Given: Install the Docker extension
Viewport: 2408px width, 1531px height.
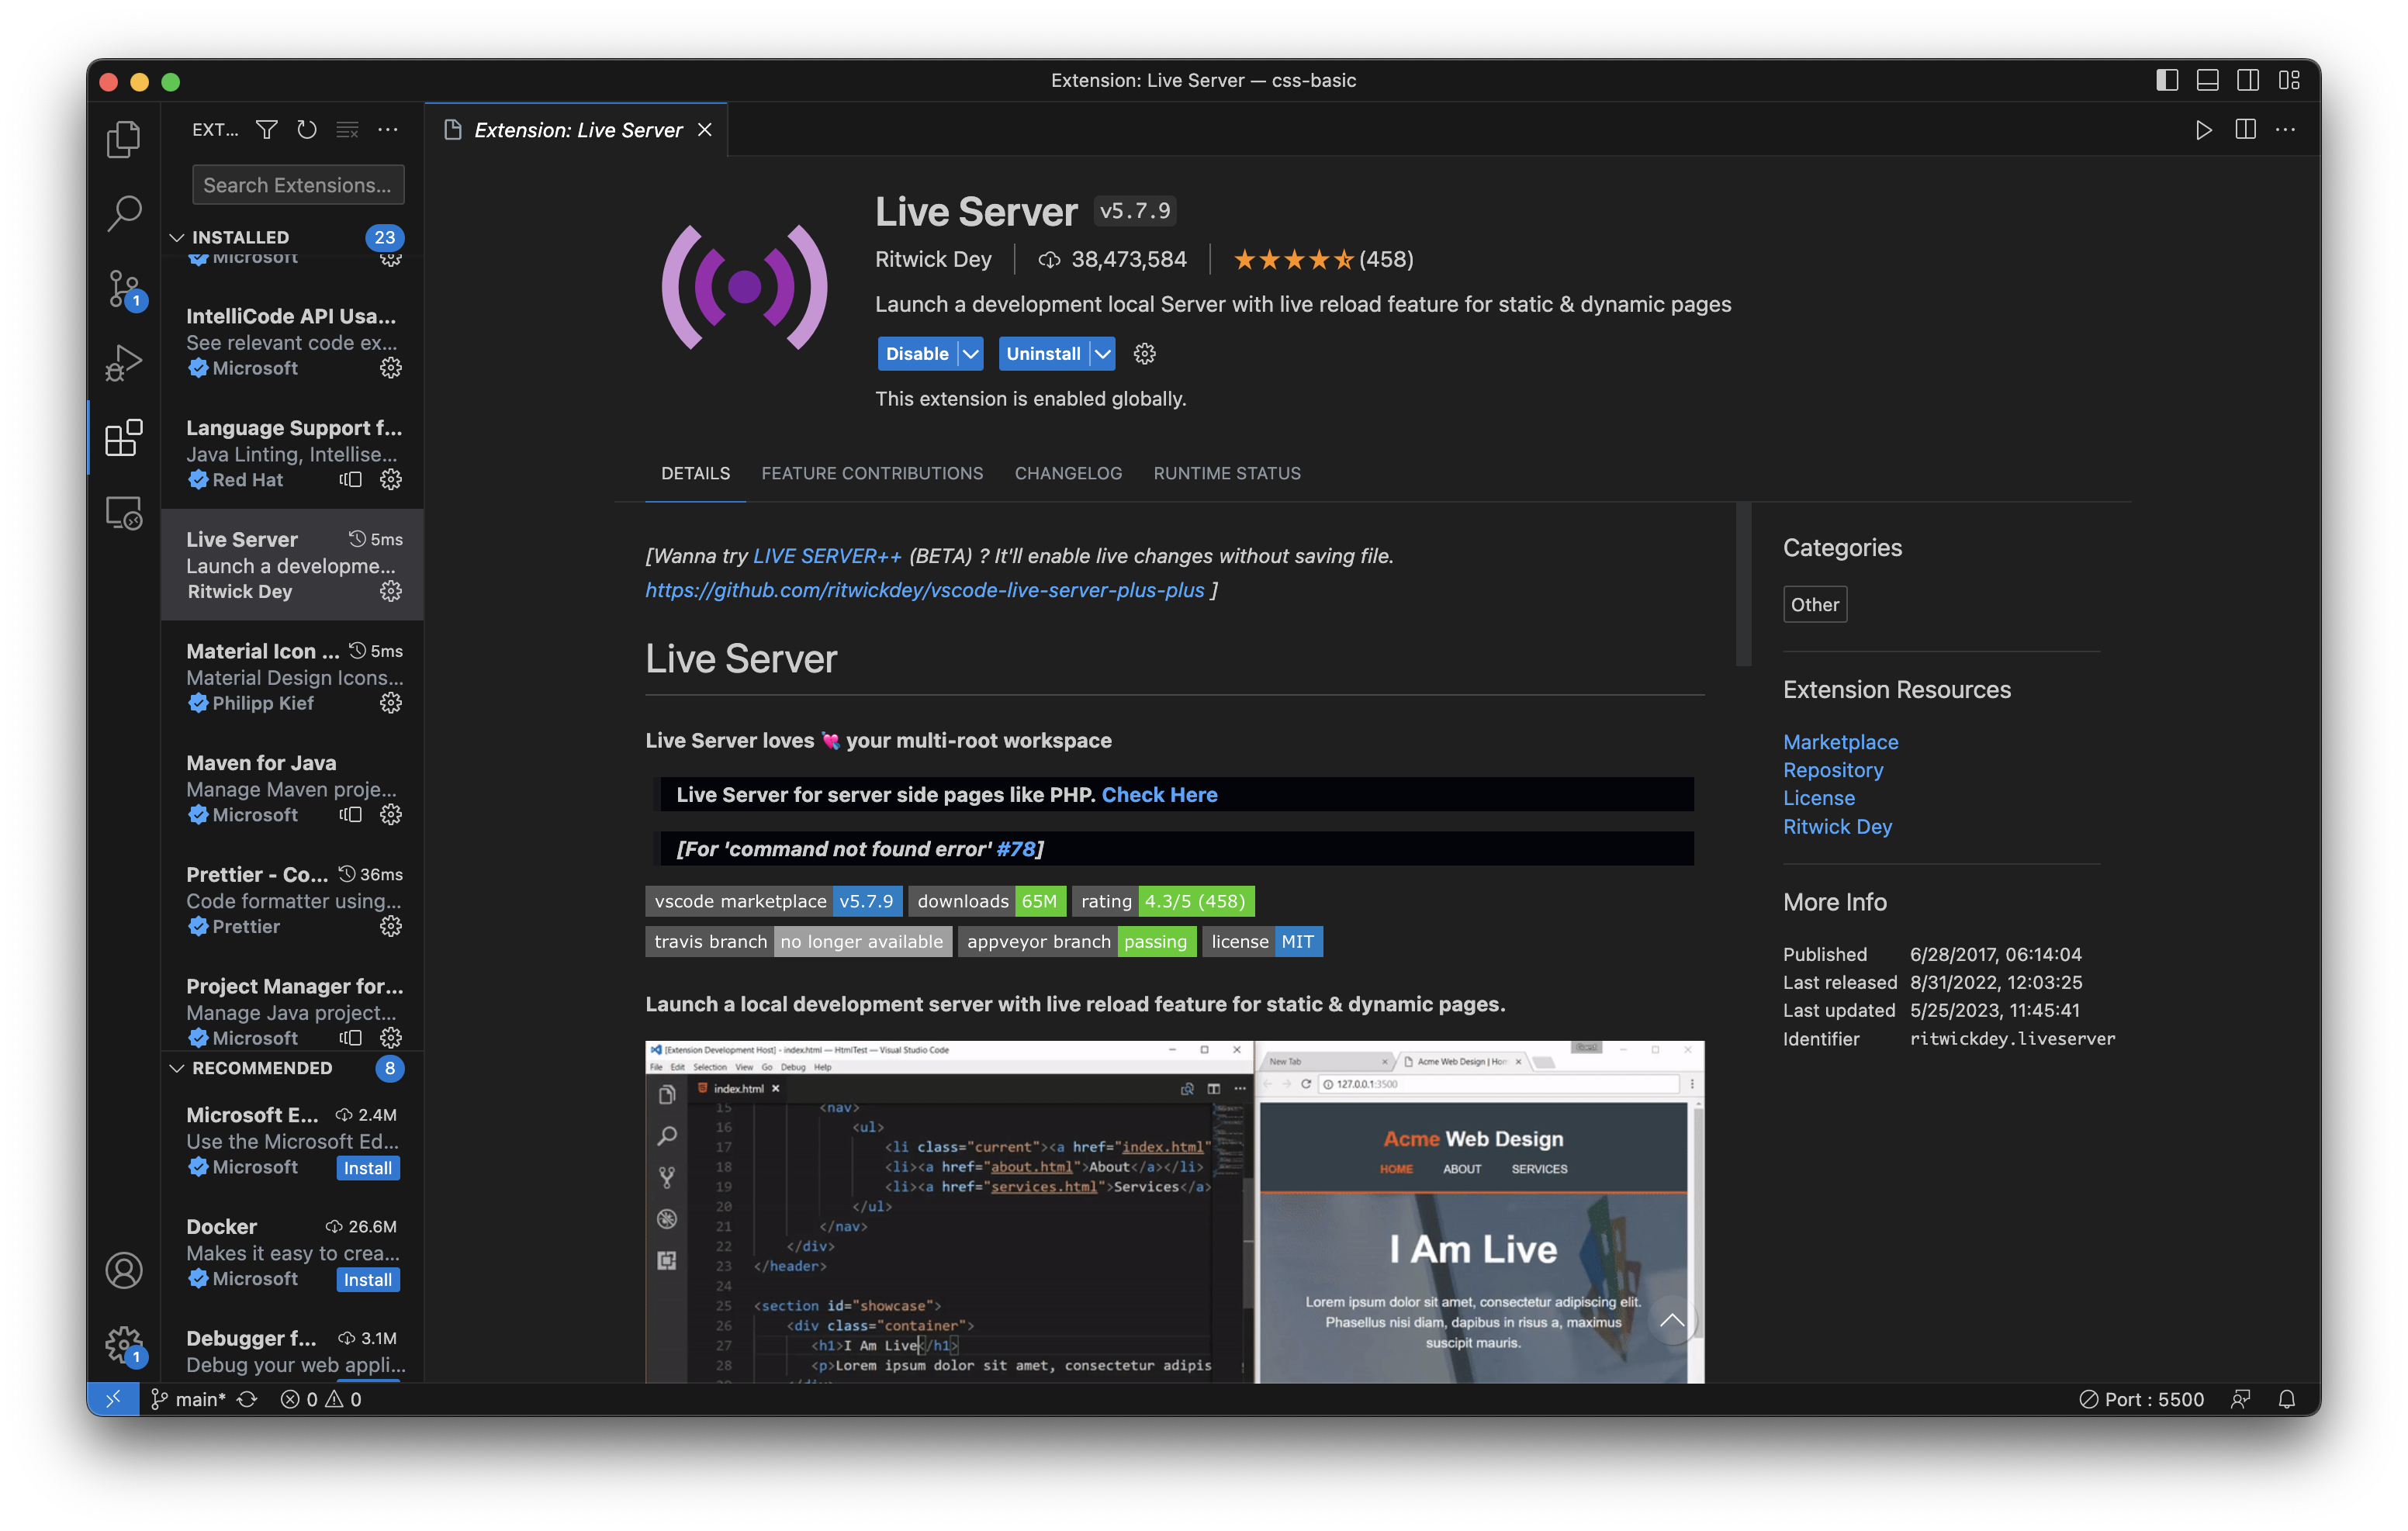Looking at the screenshot, I should (x=367, y=1279).
